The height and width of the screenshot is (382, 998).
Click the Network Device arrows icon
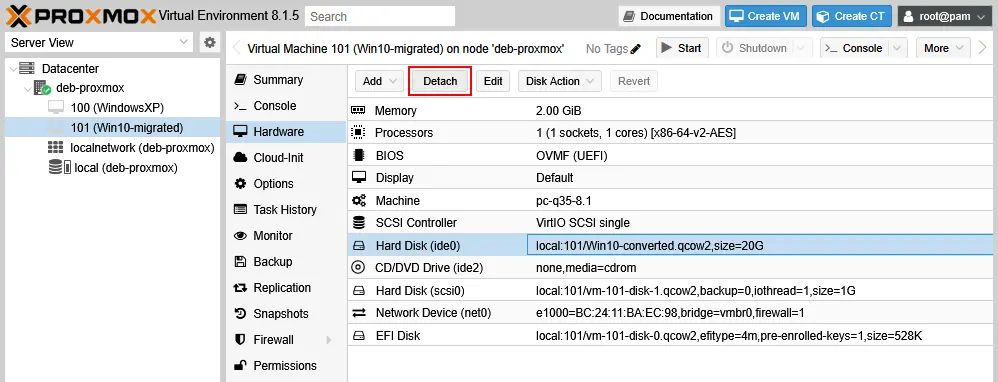pos(359,313)
